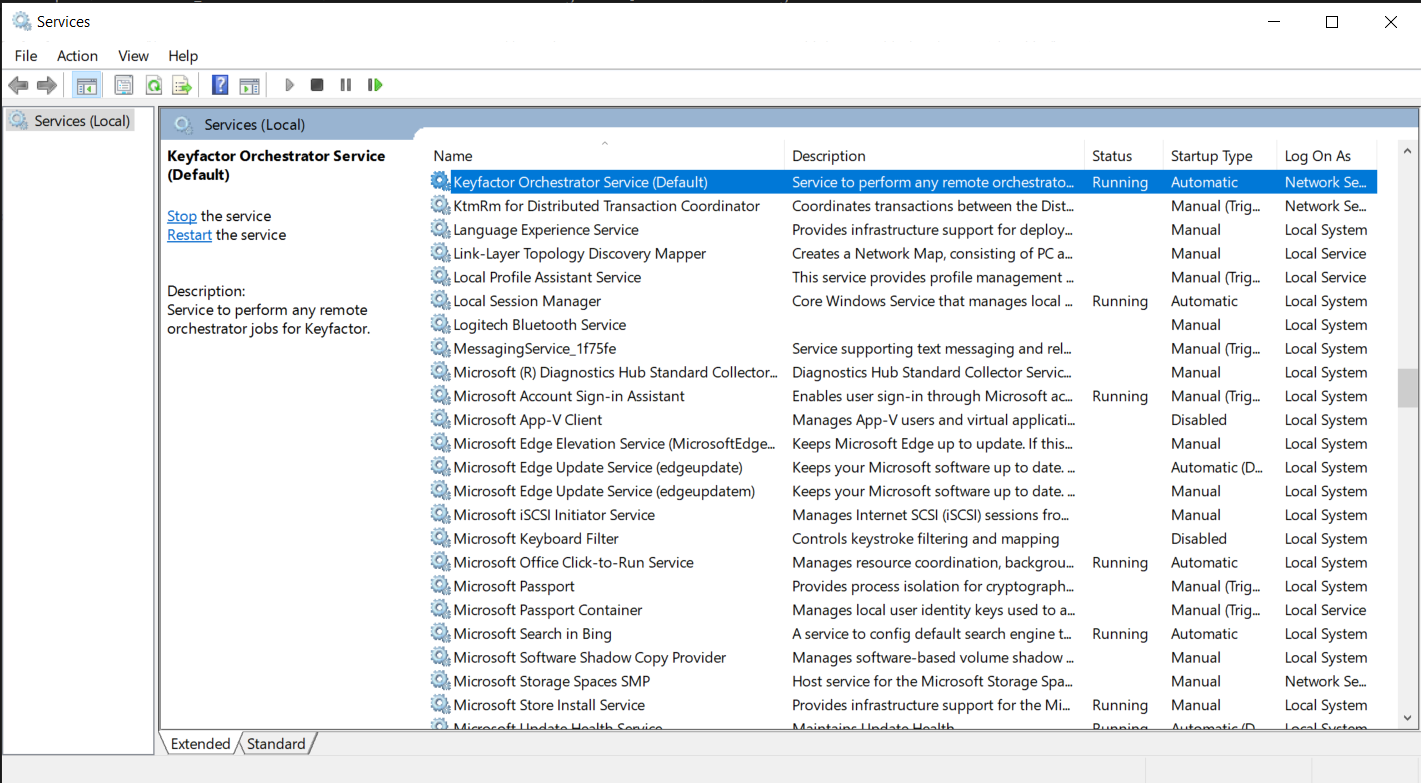
Task: Sort by the Name column header
Action: (607, 156)
